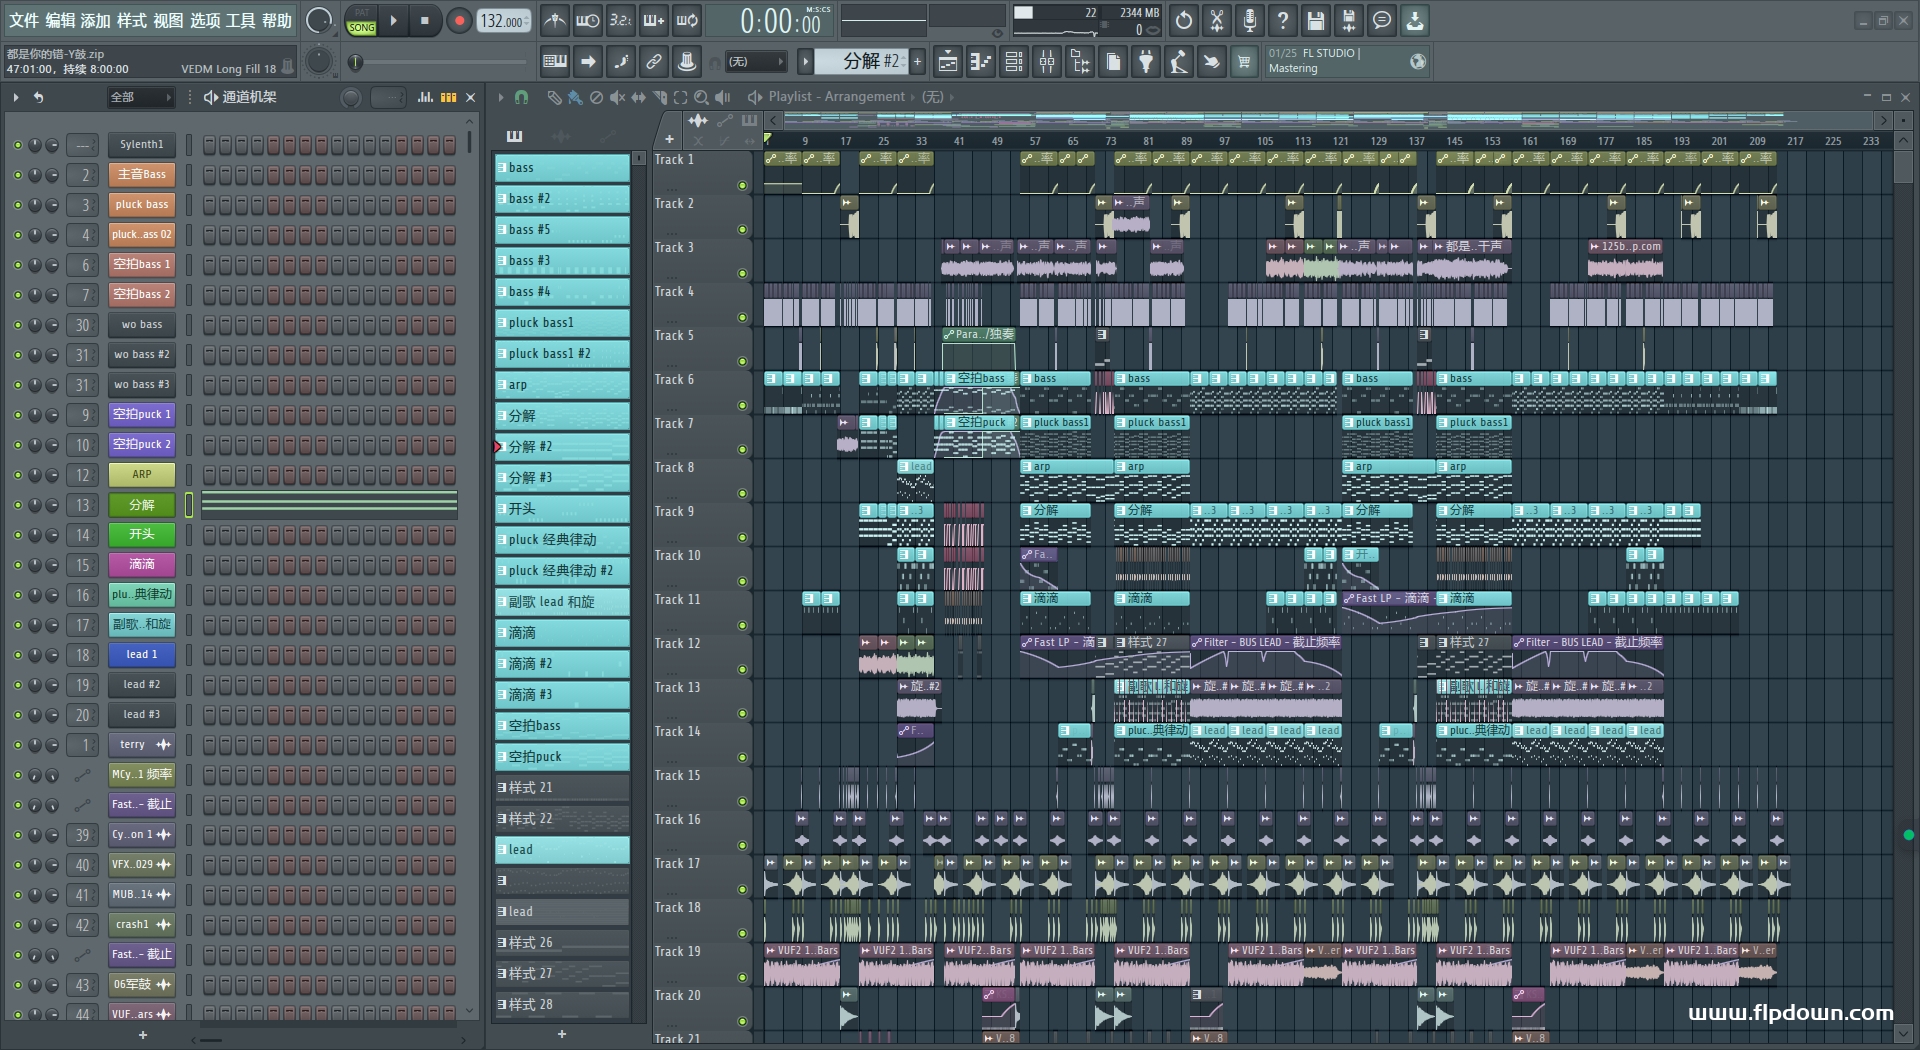
Task: Open the shopping cart content library icon
Action: click(x=1244, y=62)
